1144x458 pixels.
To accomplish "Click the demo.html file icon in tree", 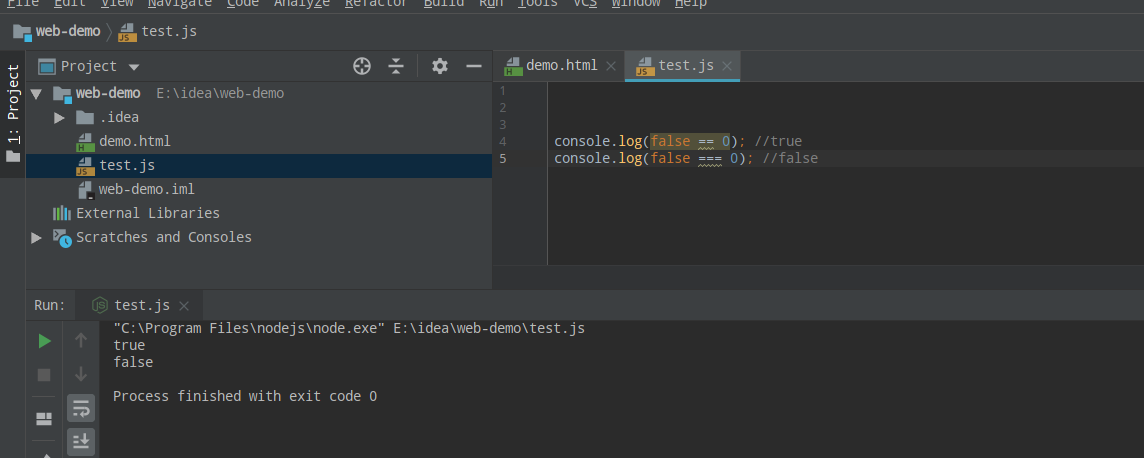I will pyautogui.click(x=85, y=142).
